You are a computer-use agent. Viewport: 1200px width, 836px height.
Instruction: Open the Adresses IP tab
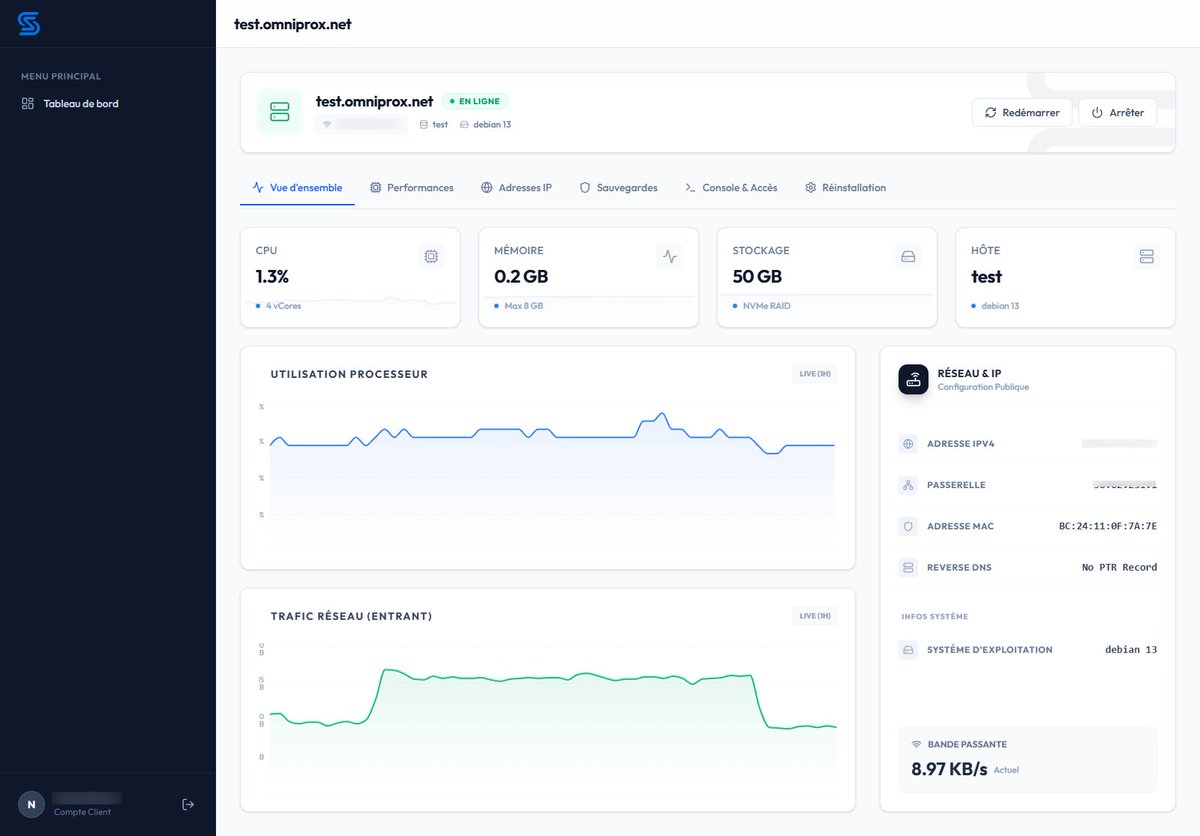point(516,188)
